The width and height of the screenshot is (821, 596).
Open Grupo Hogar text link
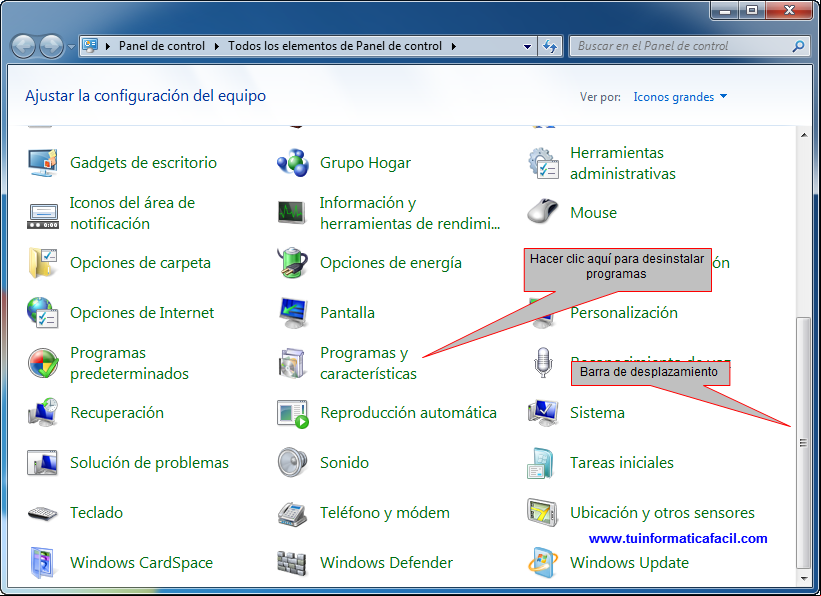tap(365, 163)
